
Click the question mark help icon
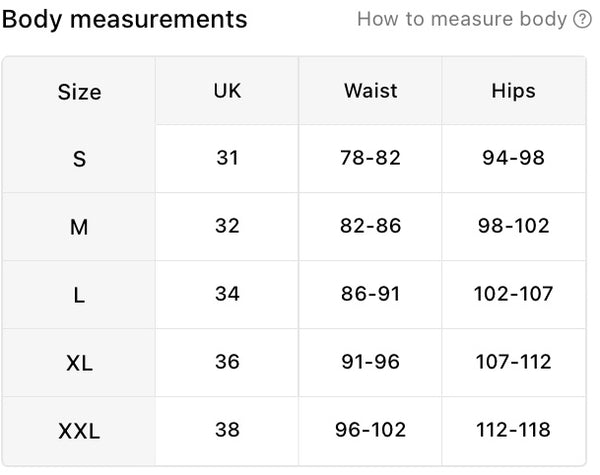tap(583, 19)
